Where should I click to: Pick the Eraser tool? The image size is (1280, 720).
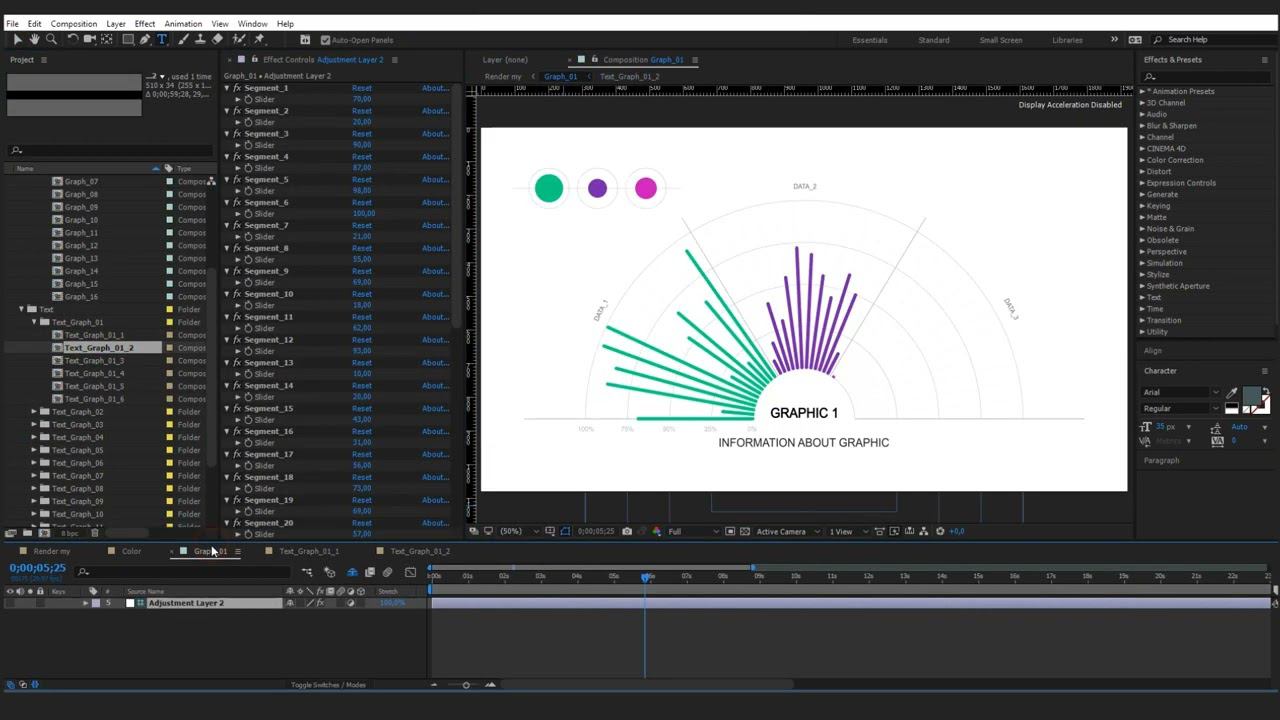click(218, 40)
